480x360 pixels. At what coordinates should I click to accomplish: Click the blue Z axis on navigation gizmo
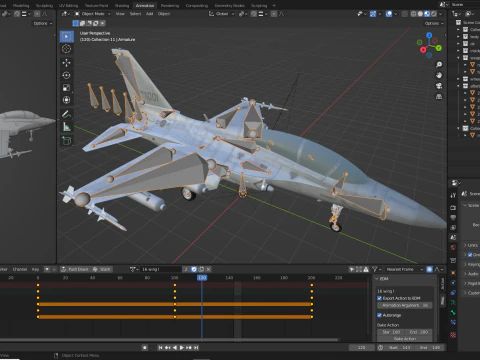point(429,35)
